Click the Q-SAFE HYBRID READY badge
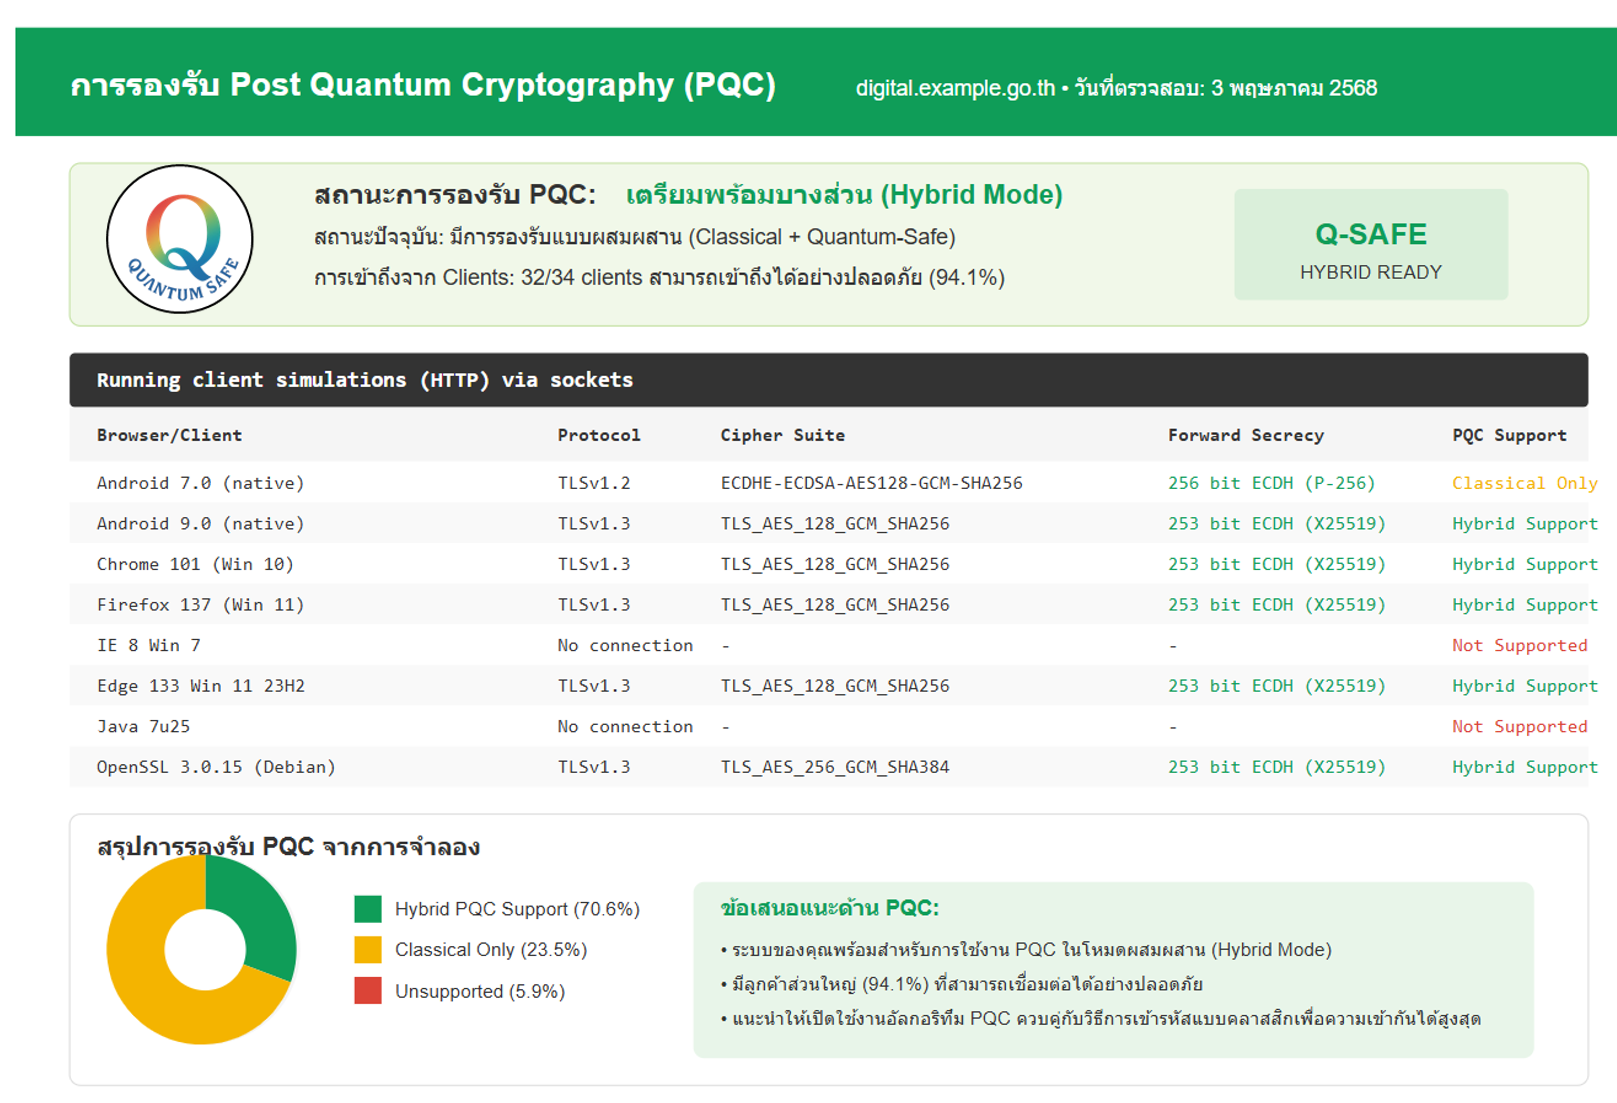Viewport: 1617px width, 1103px height. pos(1370,244)
